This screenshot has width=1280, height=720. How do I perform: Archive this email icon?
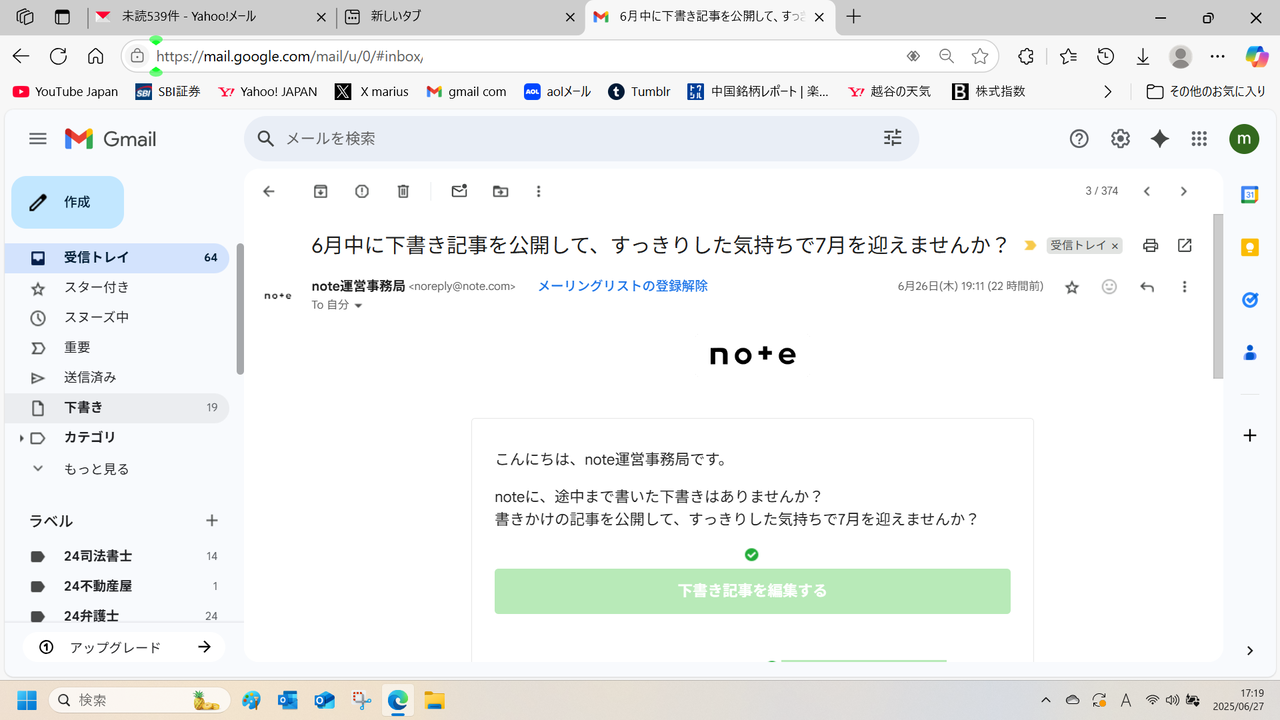(x=320, y=191)
